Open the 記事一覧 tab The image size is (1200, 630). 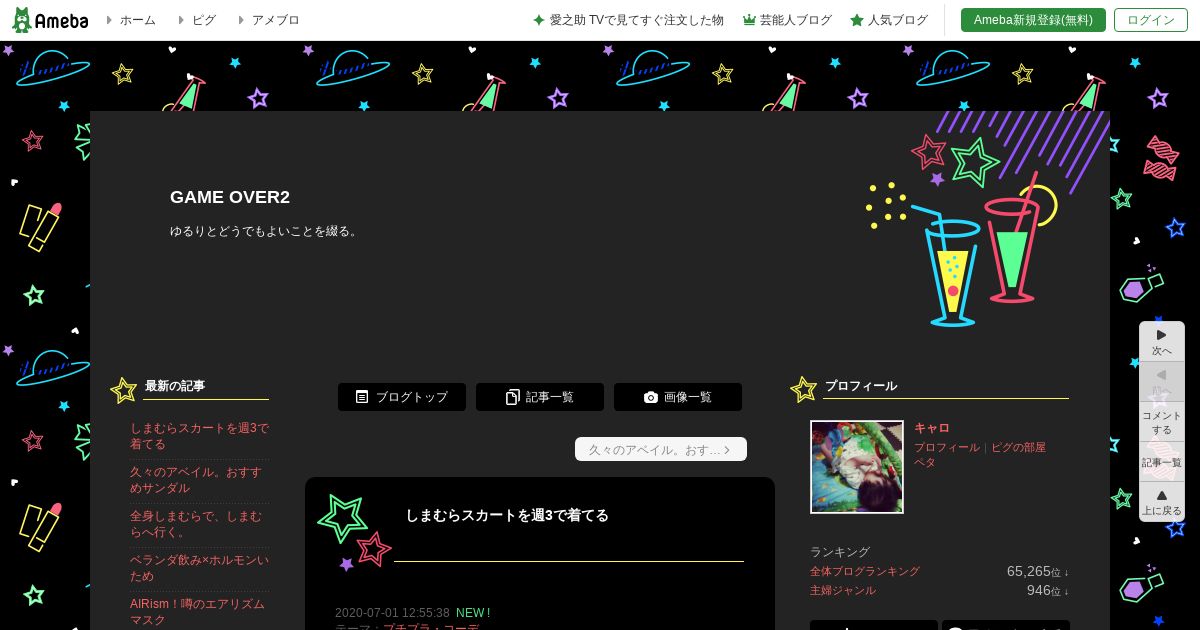[540, 397]
